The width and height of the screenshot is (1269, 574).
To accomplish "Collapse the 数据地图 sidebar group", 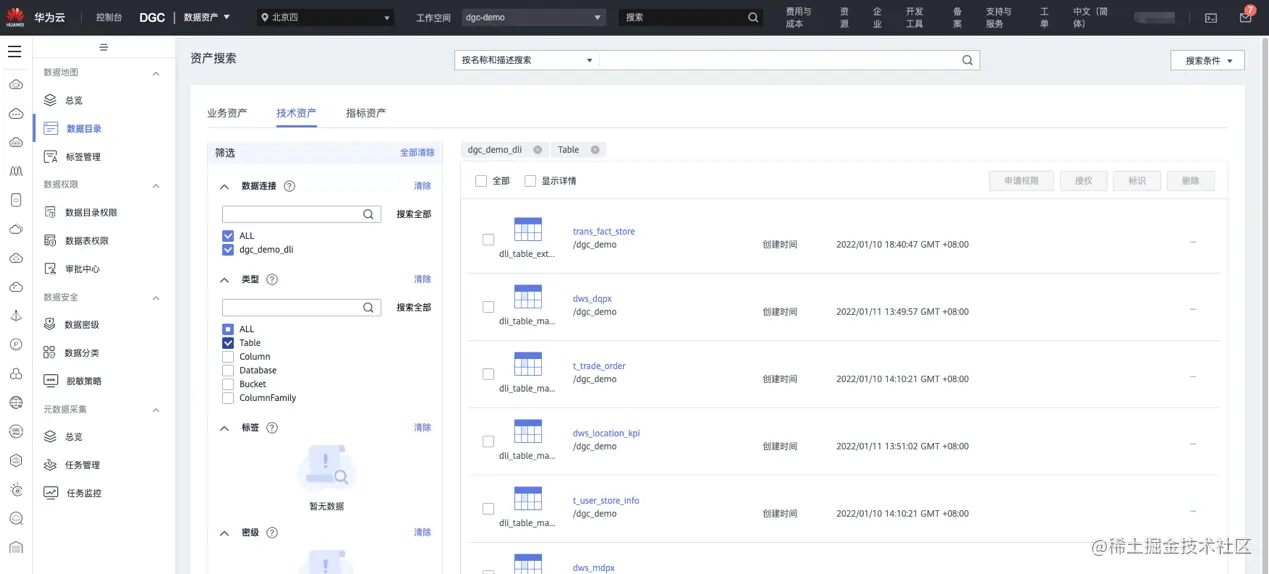I will click(156, 73).
